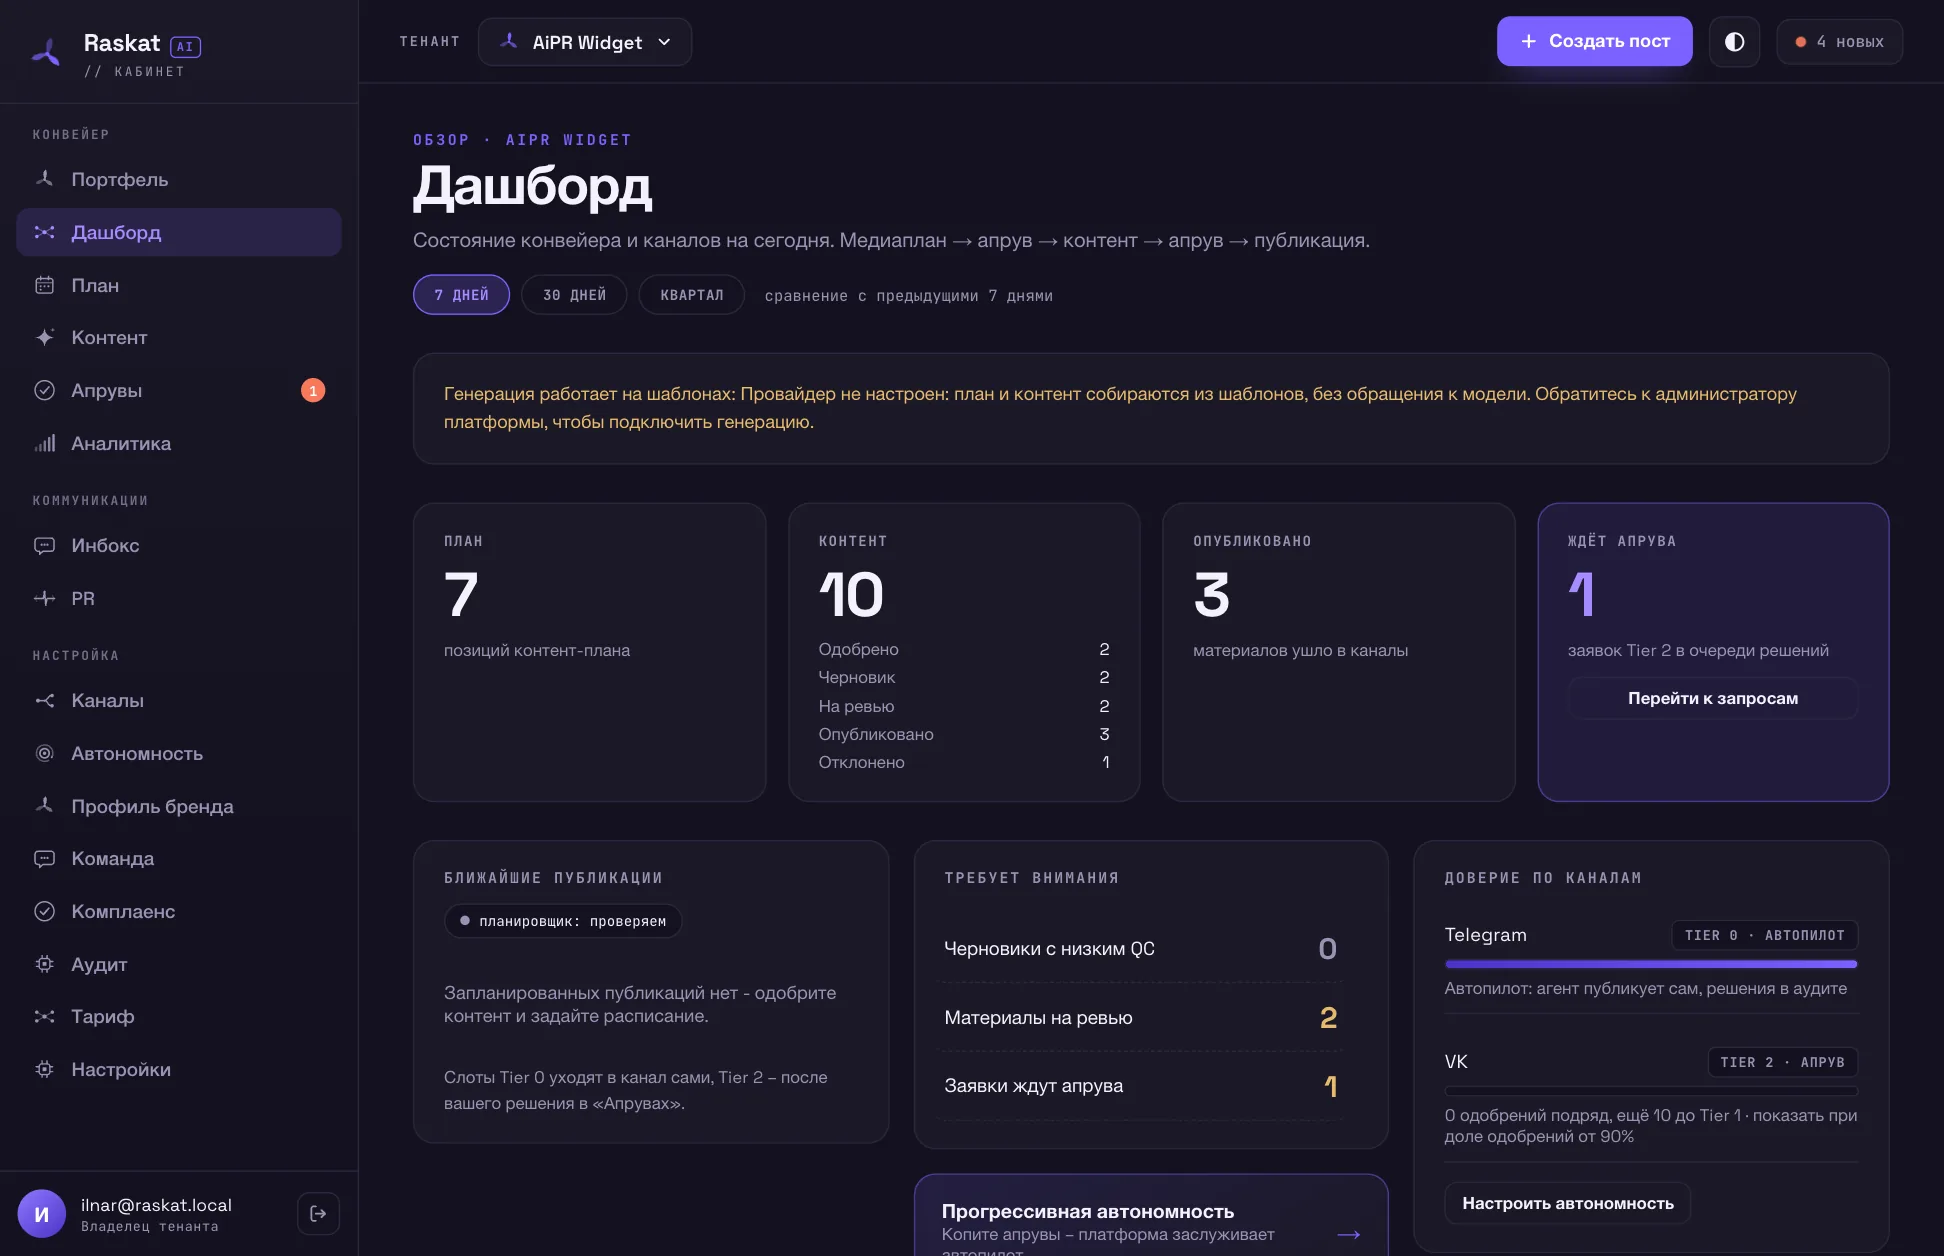
Task: Open the 4 новых notifications button
Action: click(1839, 42)
